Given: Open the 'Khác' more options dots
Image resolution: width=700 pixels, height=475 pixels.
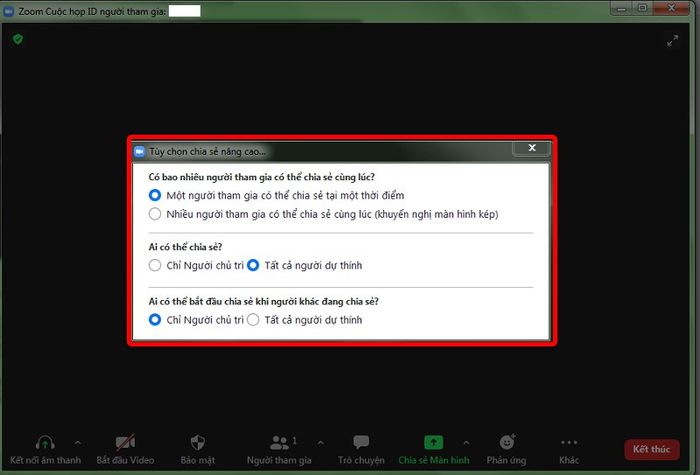Looking at the screenshot, I should coord(569,442).
